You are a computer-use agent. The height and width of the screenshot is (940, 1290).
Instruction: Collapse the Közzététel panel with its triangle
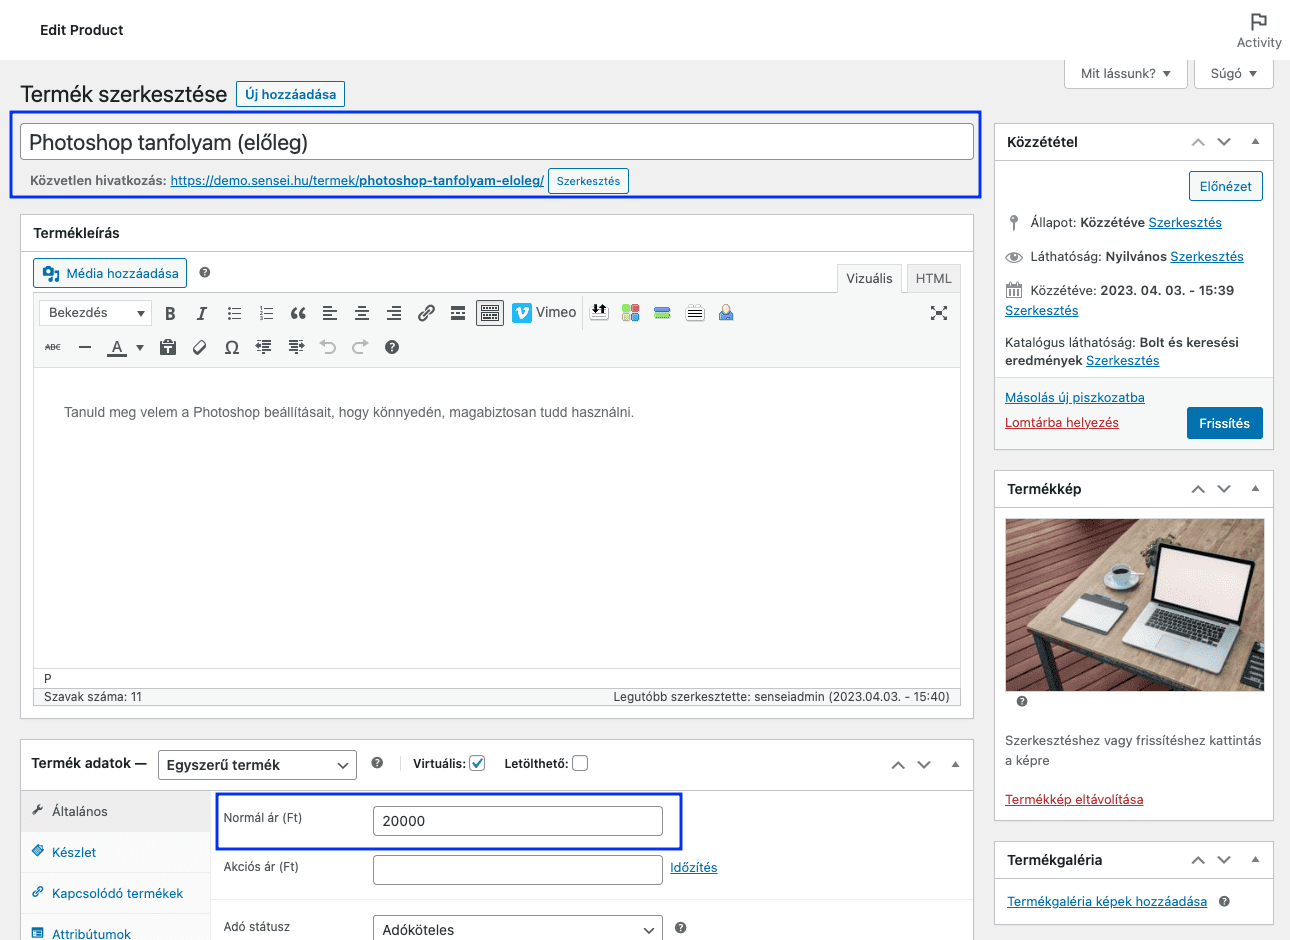(x=1255, y=142)
